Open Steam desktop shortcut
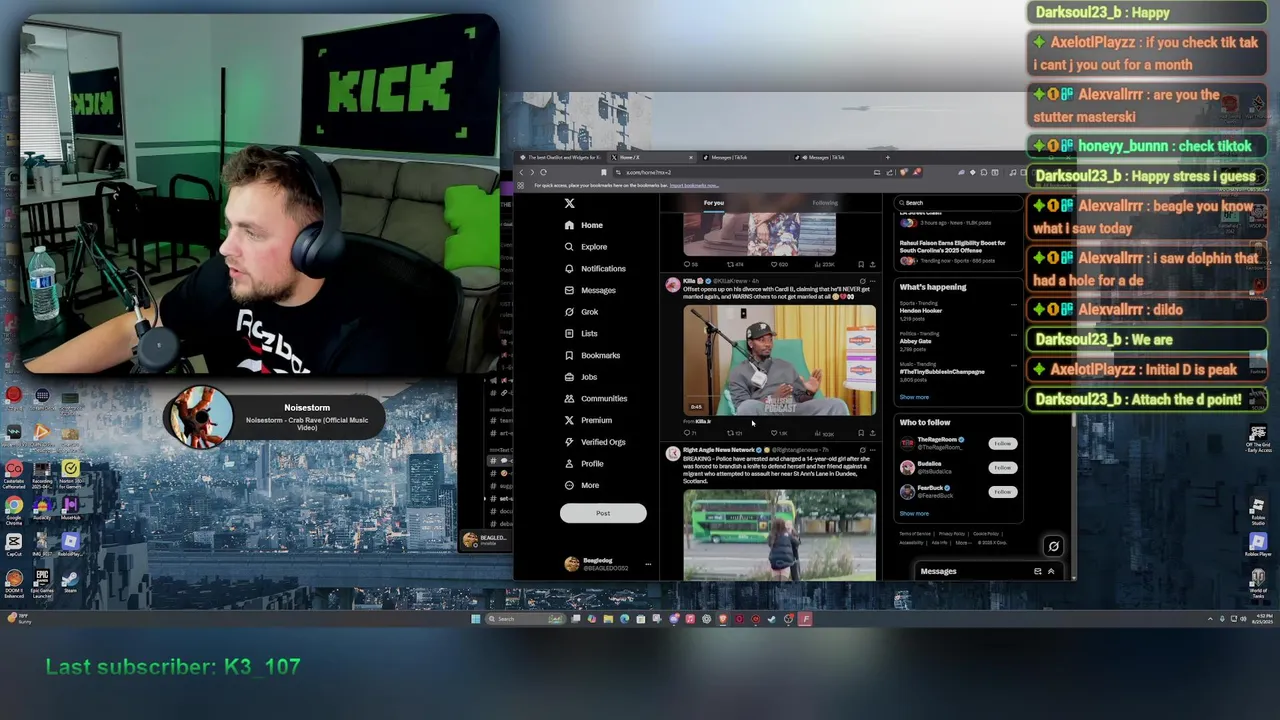Screen dimensions: 1280x720 click(70, 578)
